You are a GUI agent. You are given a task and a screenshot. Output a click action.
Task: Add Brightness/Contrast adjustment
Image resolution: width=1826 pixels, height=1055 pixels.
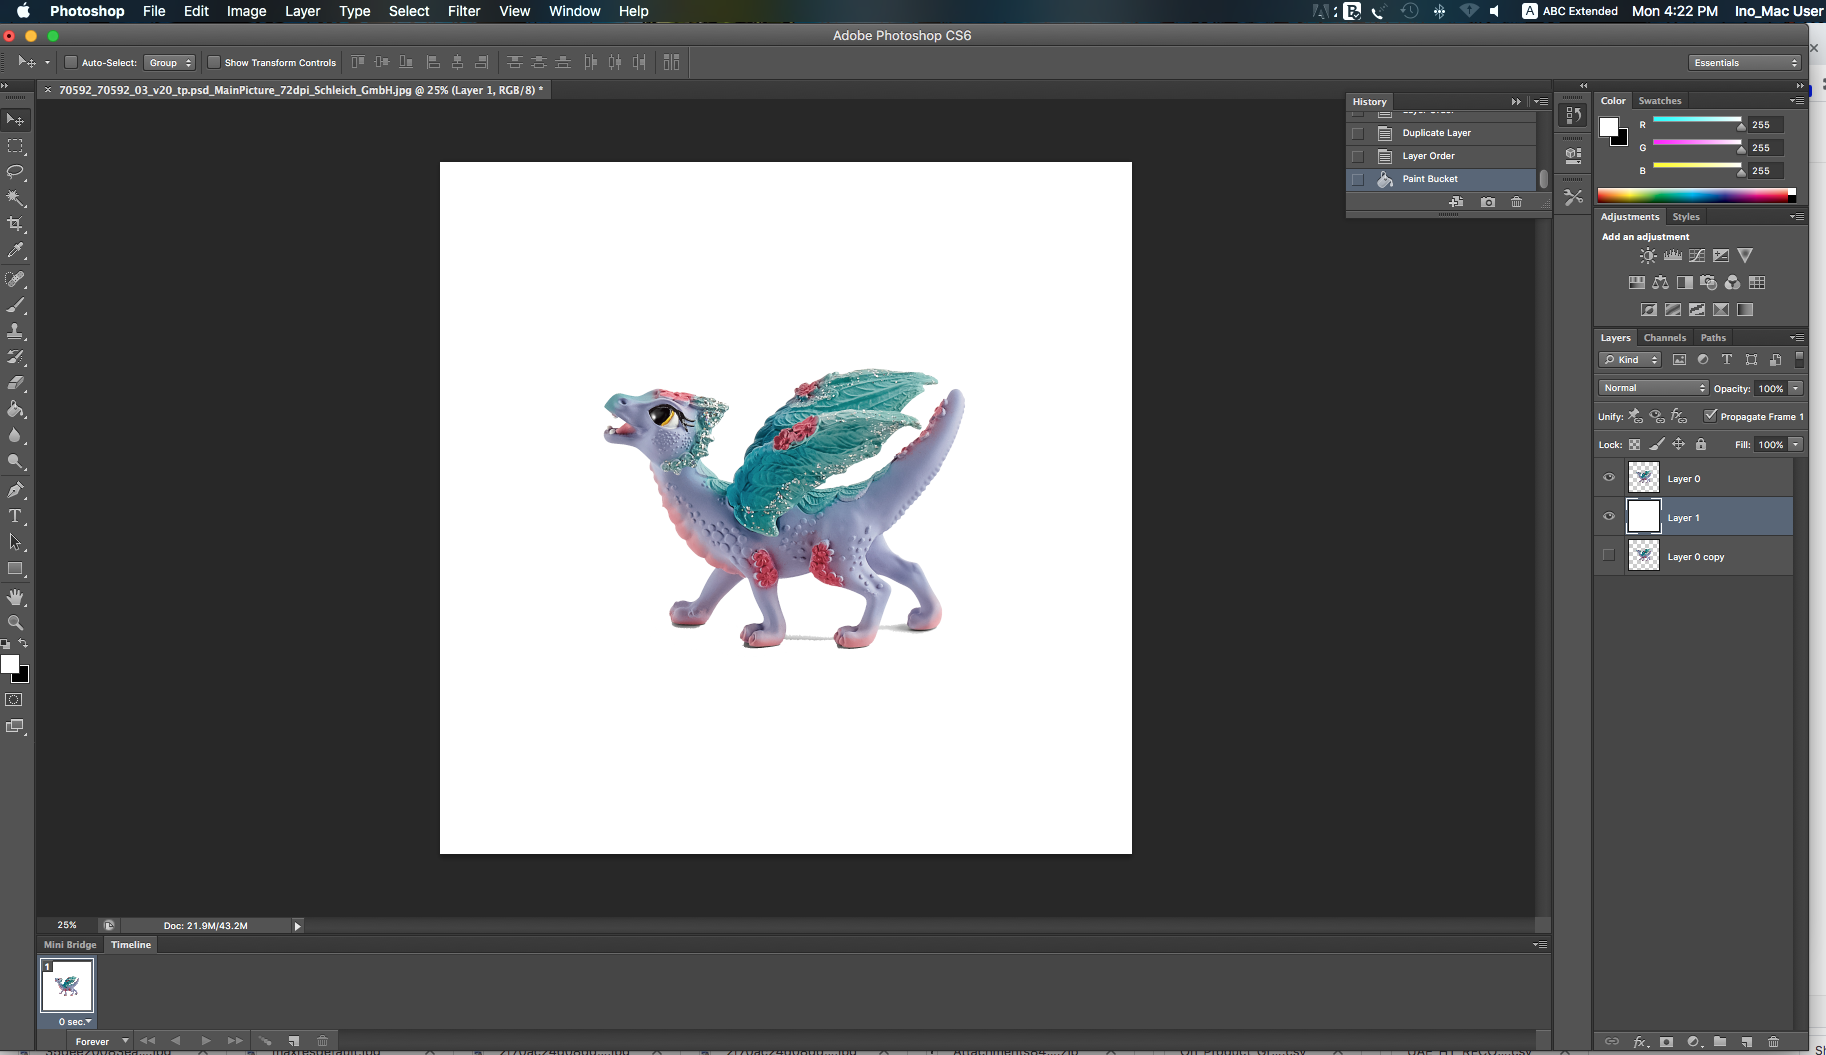pos(1648,256)
